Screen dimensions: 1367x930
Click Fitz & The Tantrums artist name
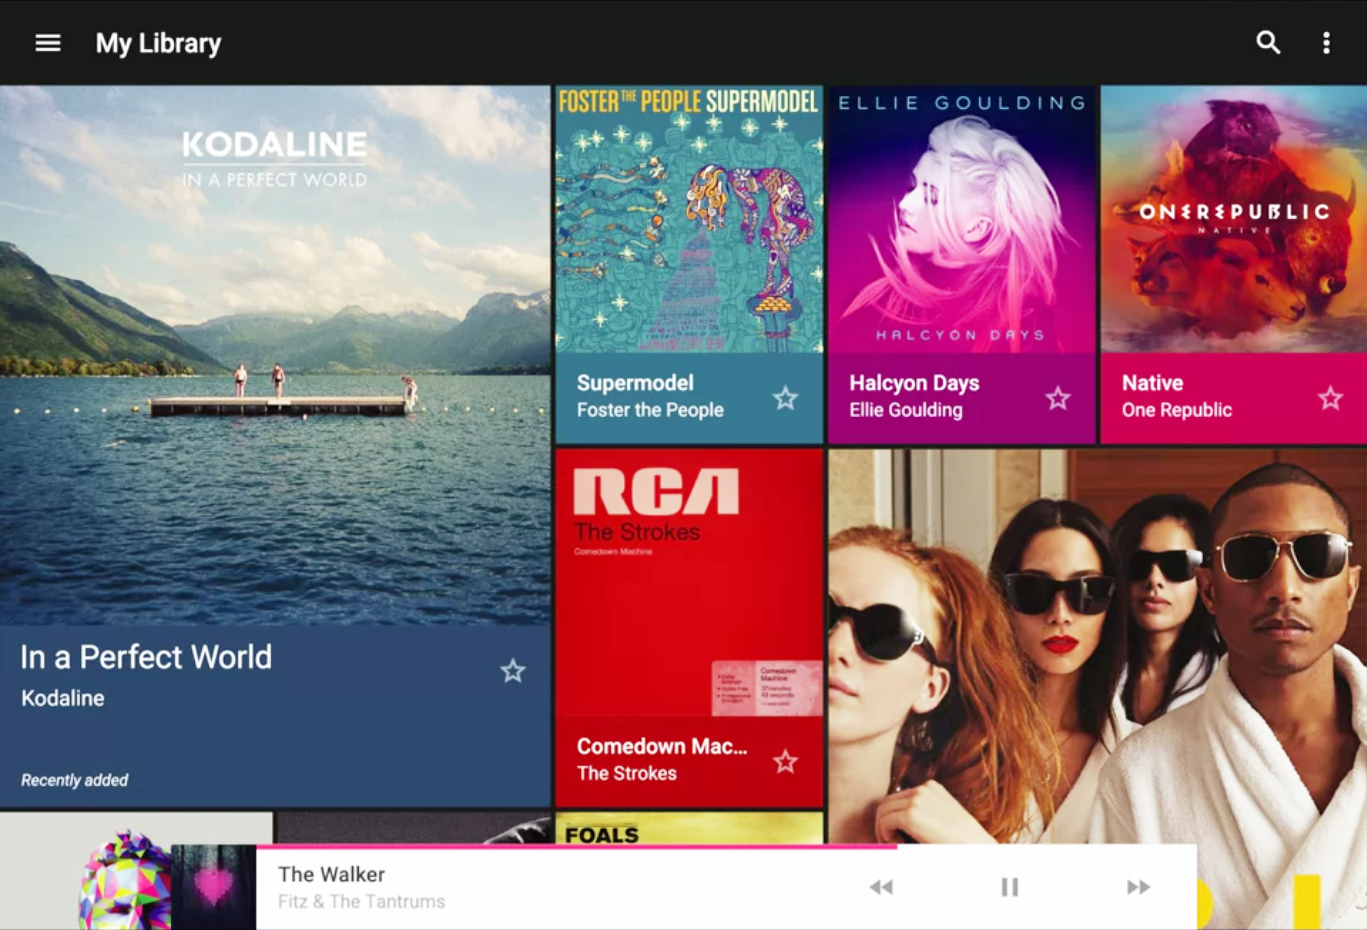[x=361, y=901]
